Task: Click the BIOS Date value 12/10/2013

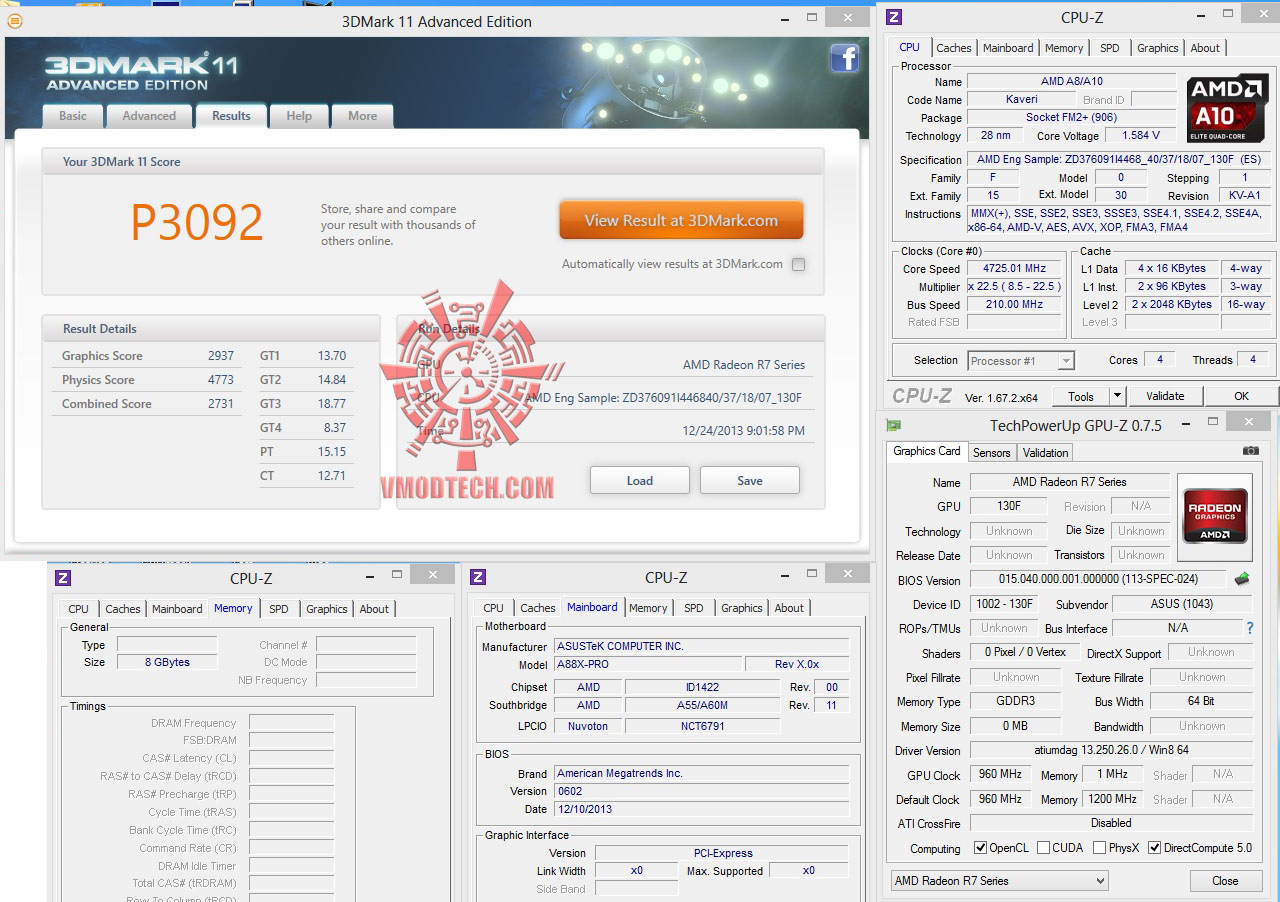Action: 702,809
